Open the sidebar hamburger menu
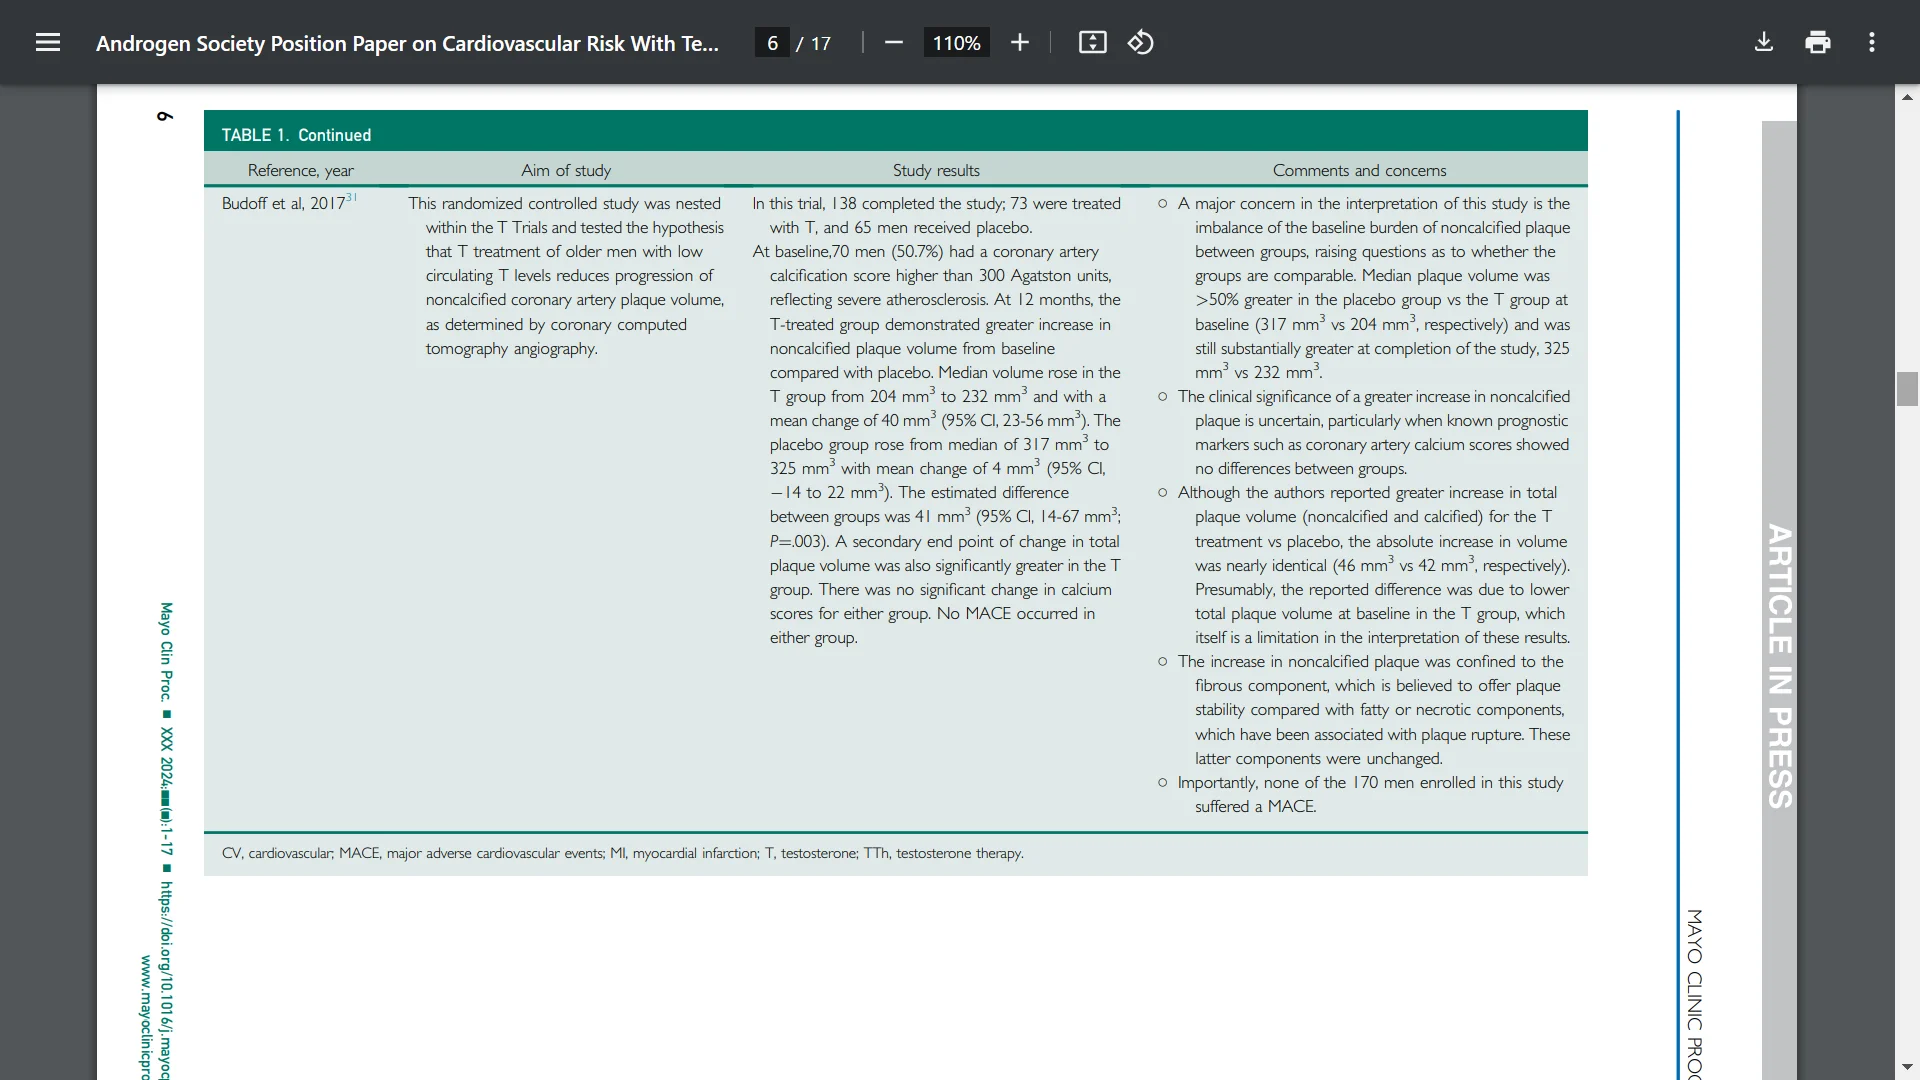The width and height of the screenshot is (1920, 1080). pyautogui.click(x=48, y=42)
